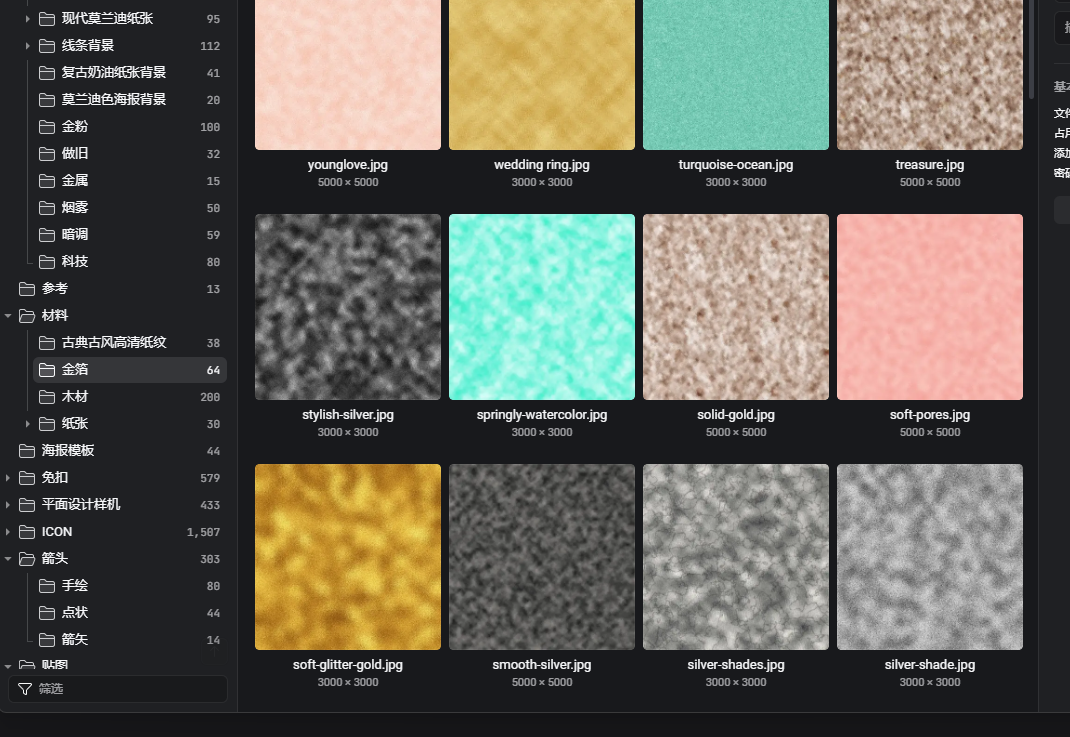Collapse the 材料 folder tree
Screen dimensions: 1070x737
(8, 316)
